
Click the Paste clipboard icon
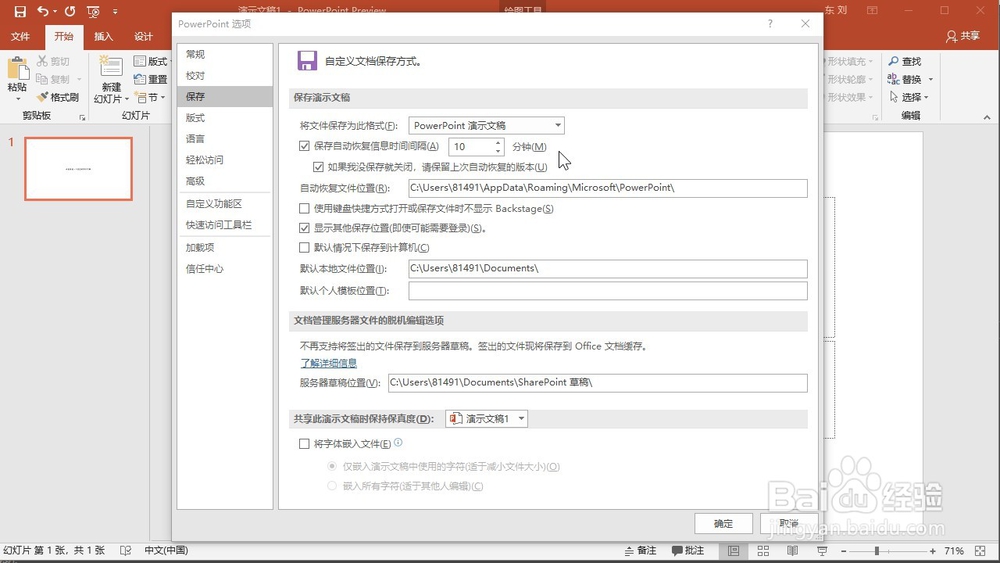pyautogui.click(x=17, y=68)
